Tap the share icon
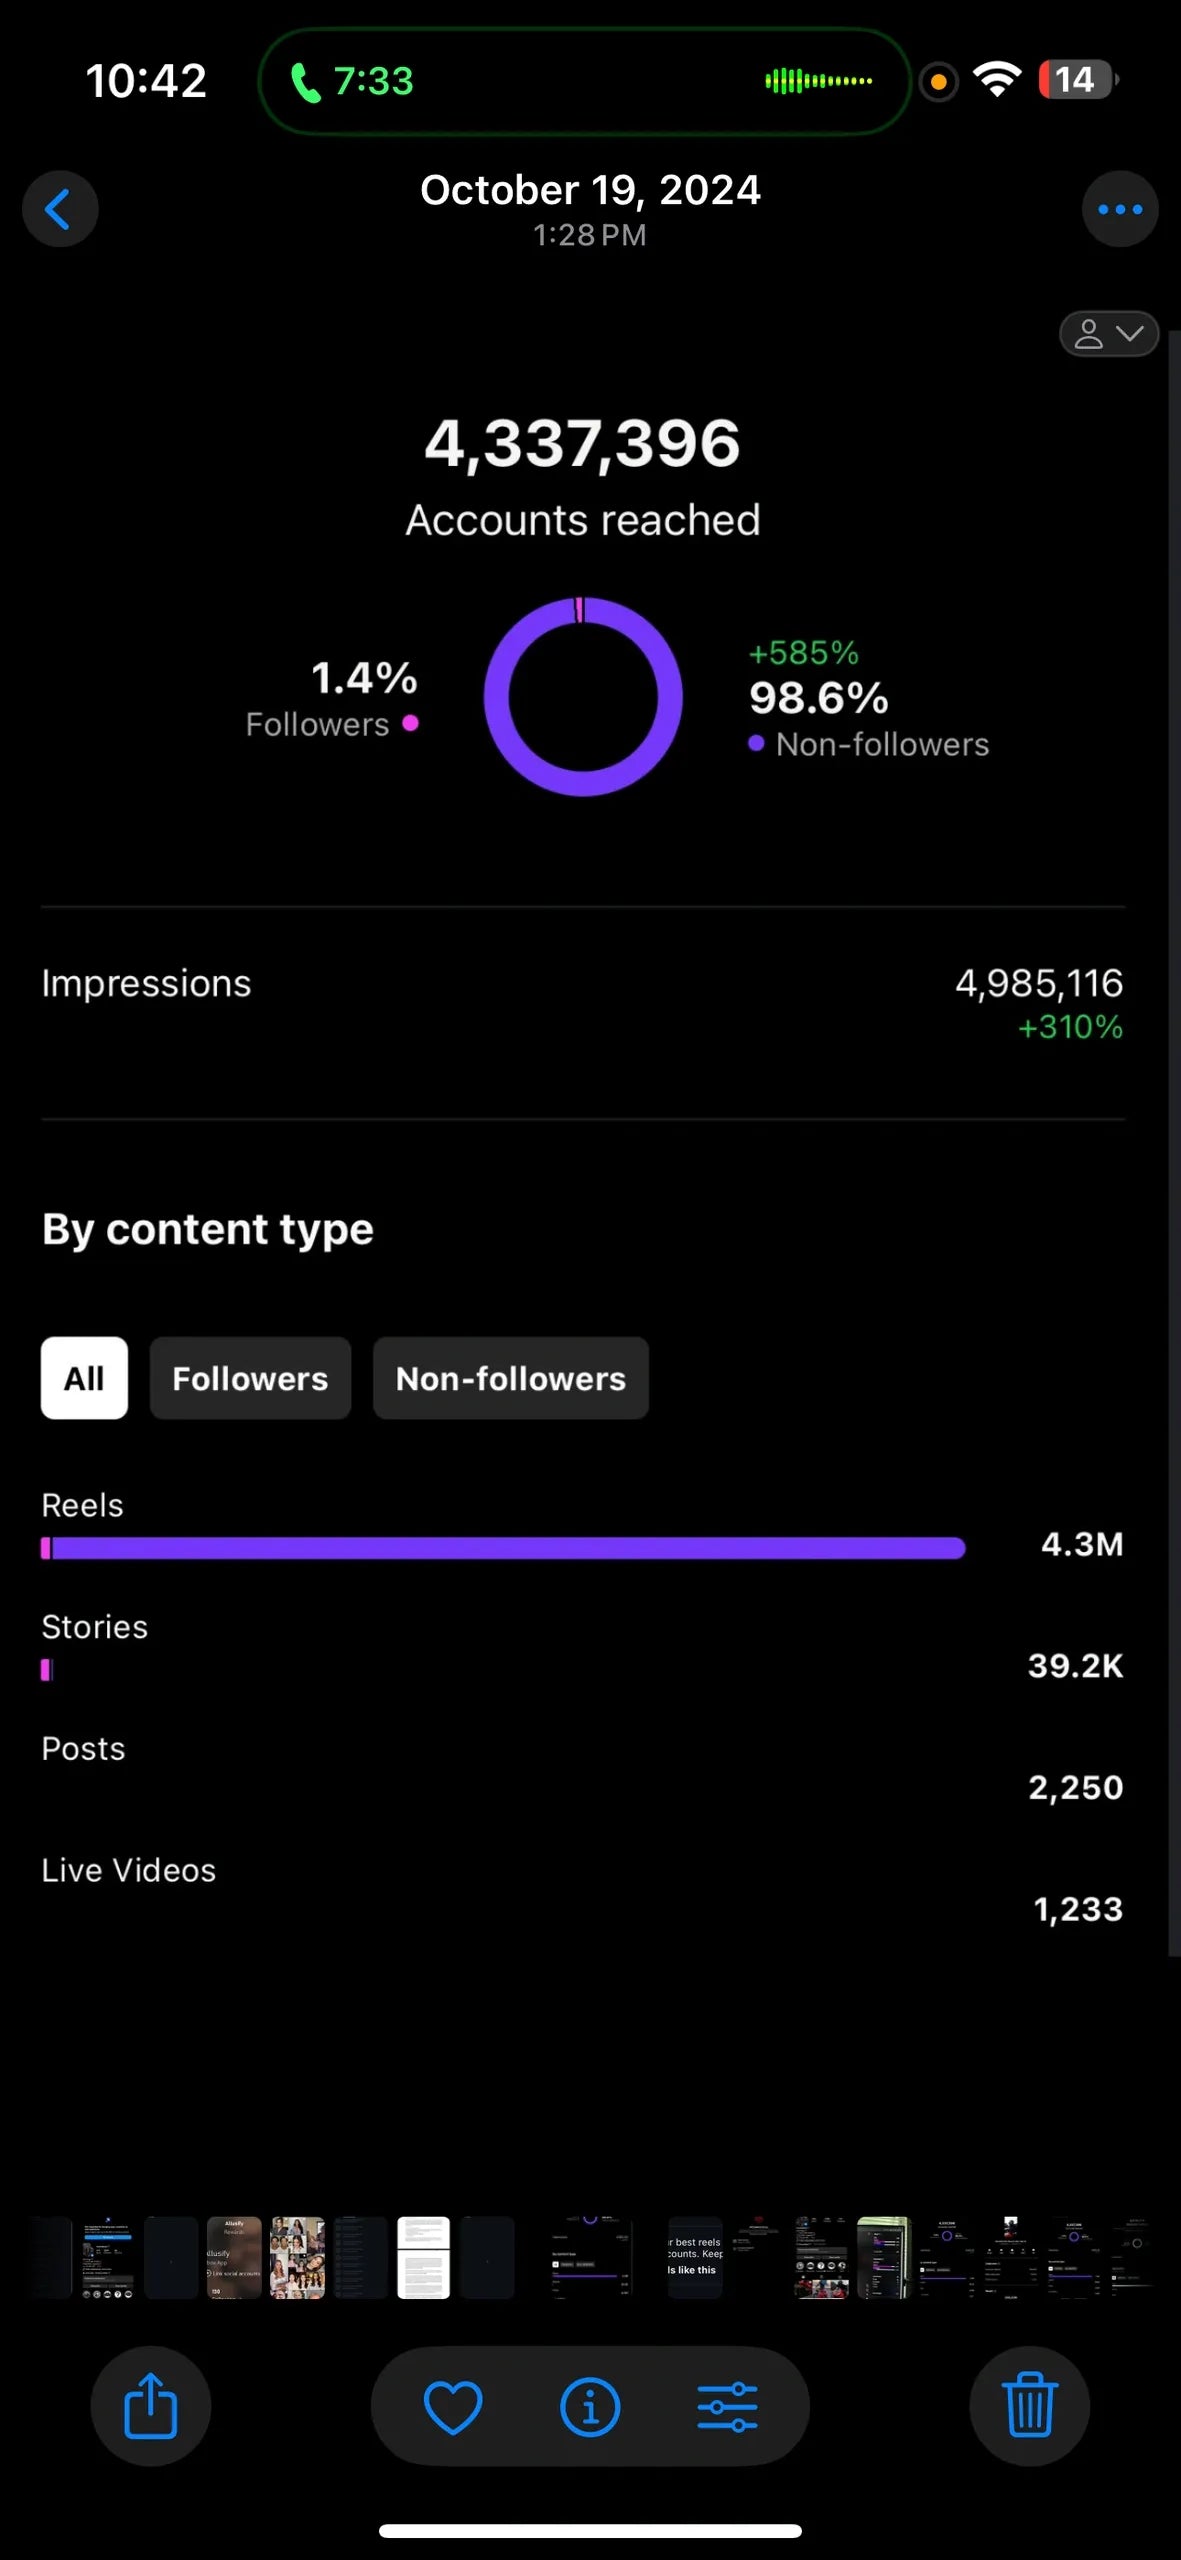1181x2560 pixels. pos(150,2406)
